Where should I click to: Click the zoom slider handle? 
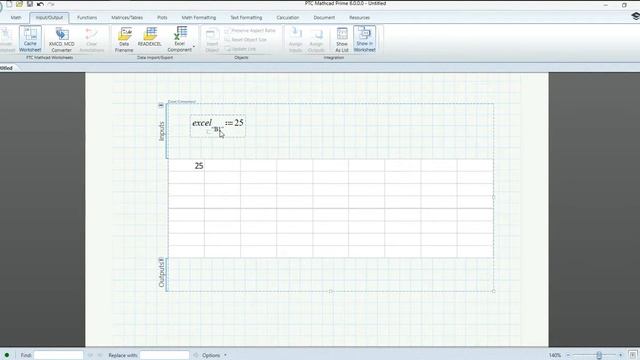click(599, 355)
